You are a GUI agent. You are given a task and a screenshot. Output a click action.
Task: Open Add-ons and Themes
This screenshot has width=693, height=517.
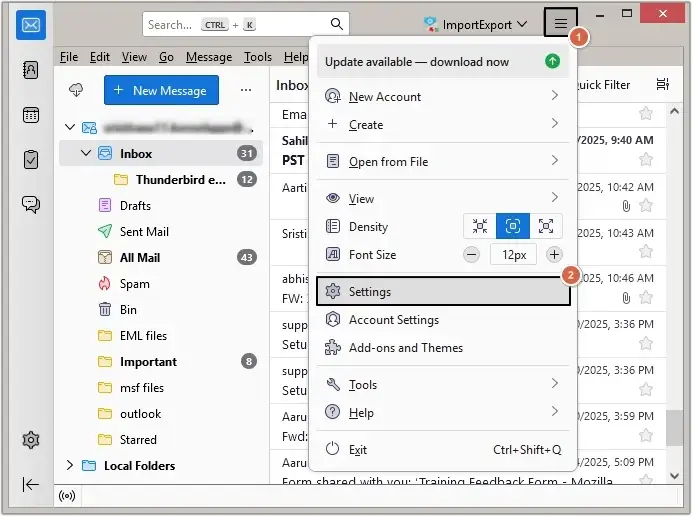coord(443,348)
